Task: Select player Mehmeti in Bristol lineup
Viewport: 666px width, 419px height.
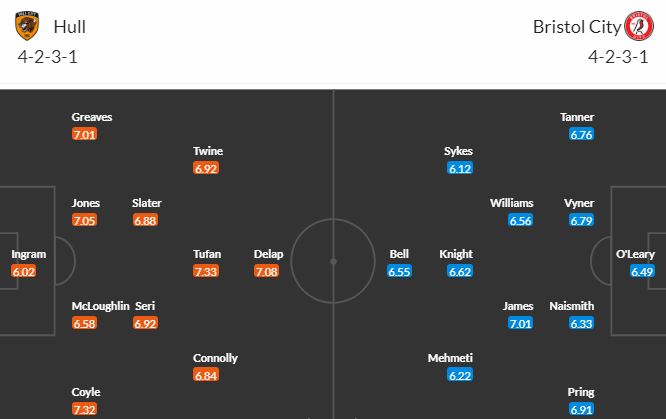Action: [x=450, y=358]
